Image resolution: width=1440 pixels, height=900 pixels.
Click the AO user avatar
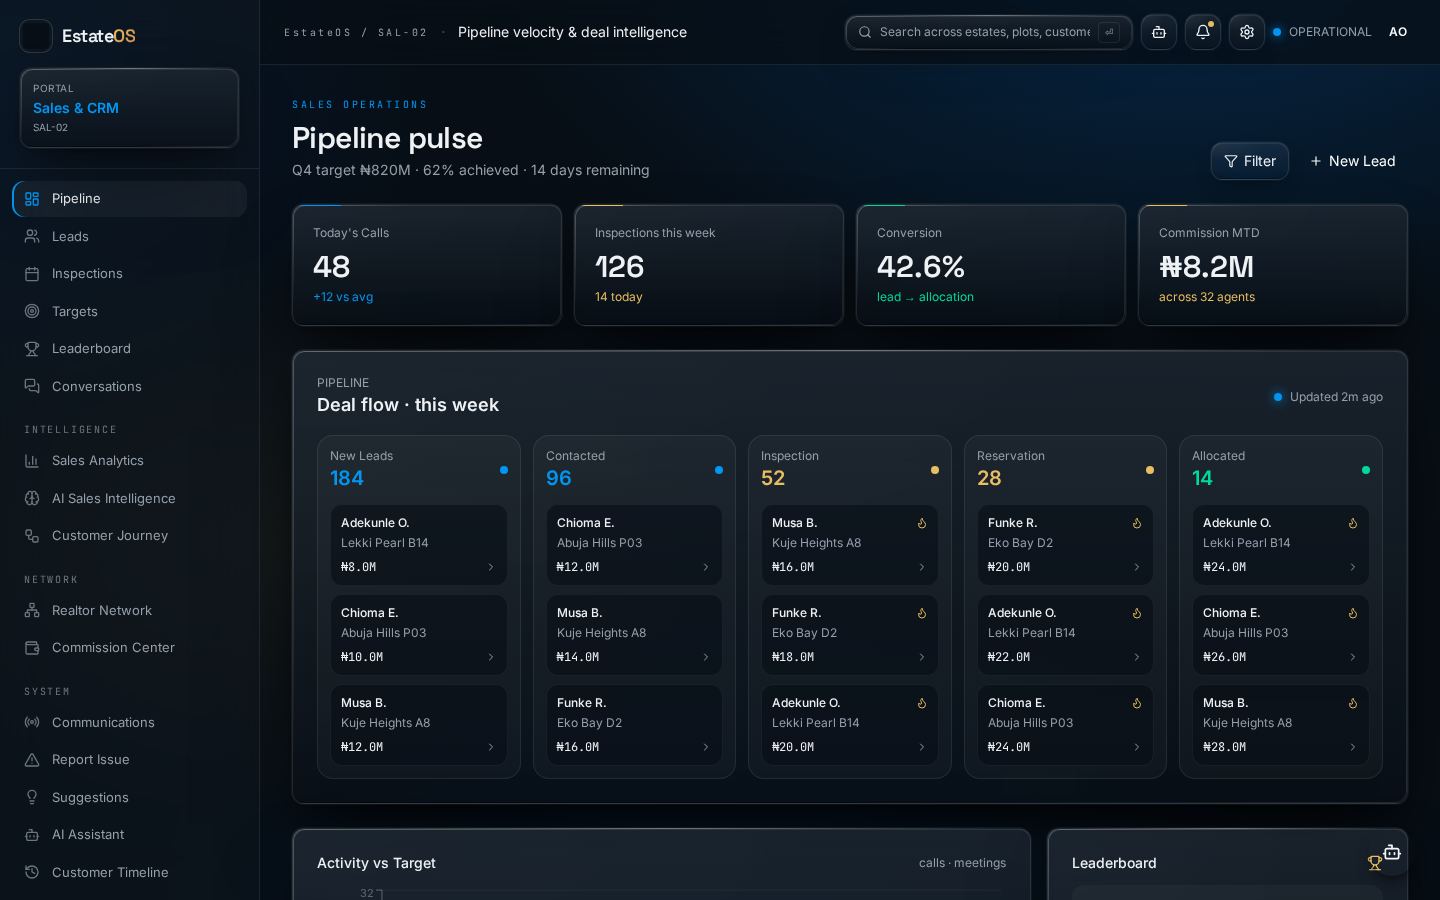pos(1398,32)
